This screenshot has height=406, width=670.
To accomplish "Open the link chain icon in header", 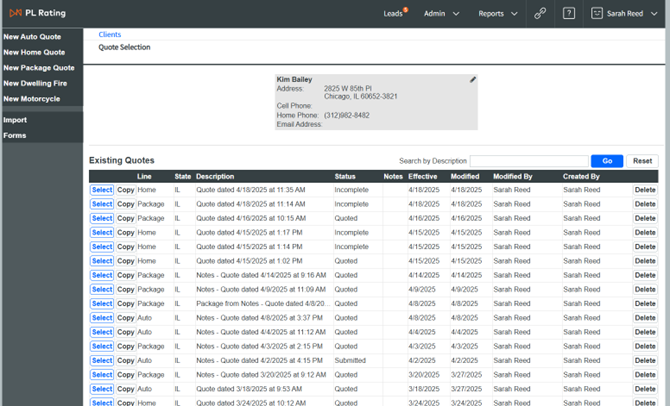I will tap(540, 13).
